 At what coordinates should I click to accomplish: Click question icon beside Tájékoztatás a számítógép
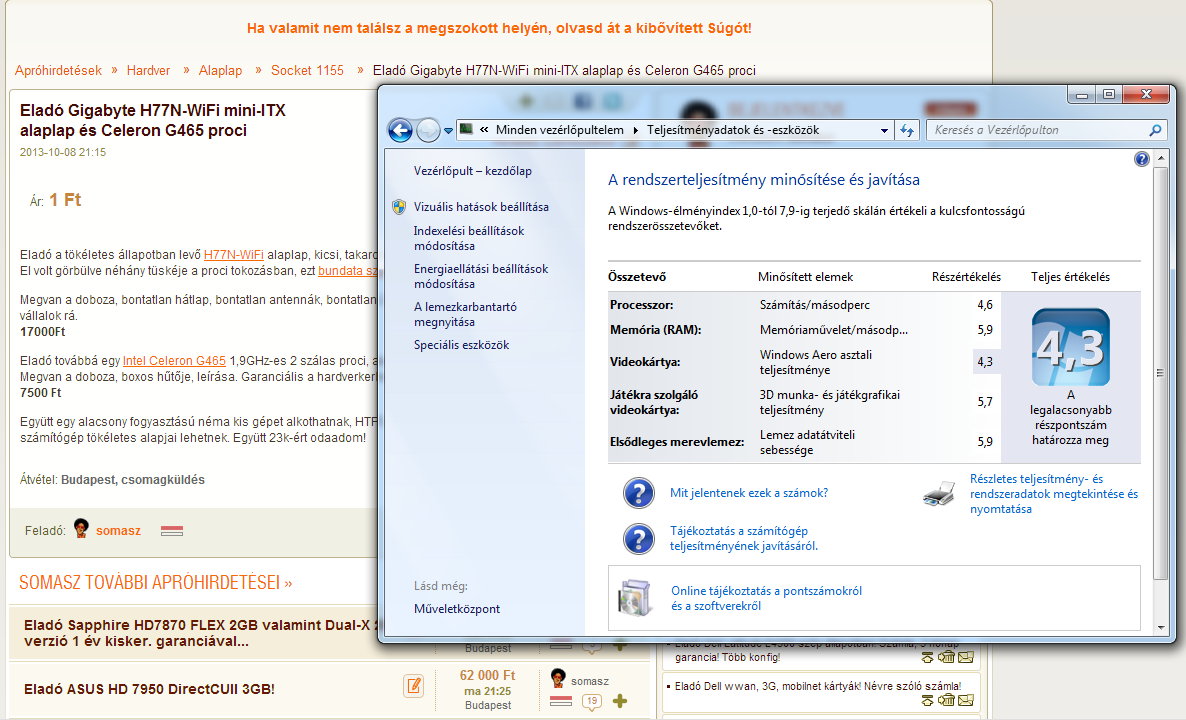638,538
